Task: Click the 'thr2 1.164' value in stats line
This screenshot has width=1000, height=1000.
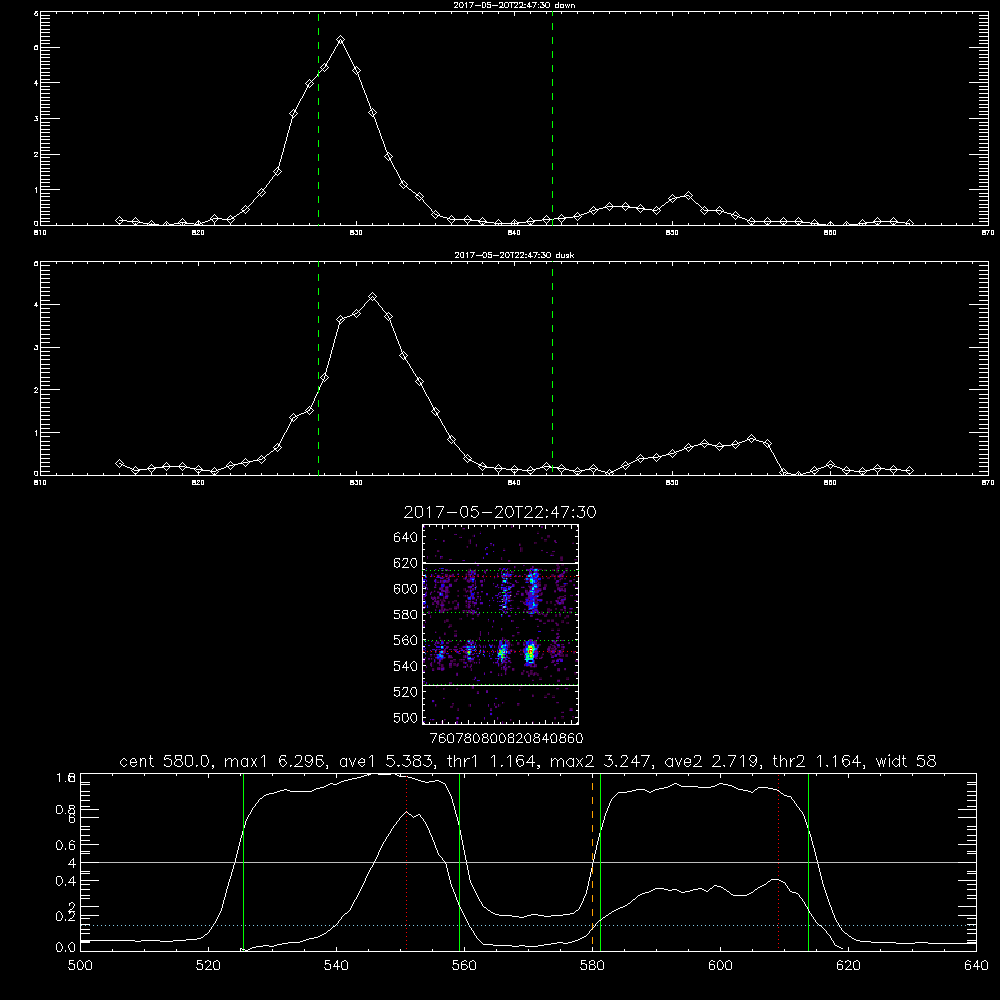Action: (817, 761)
